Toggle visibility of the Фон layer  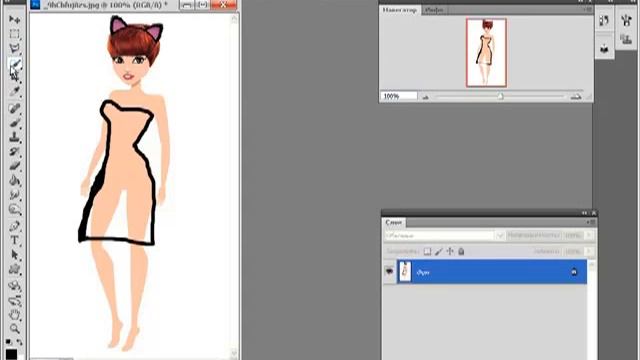[x=389, y=271]
